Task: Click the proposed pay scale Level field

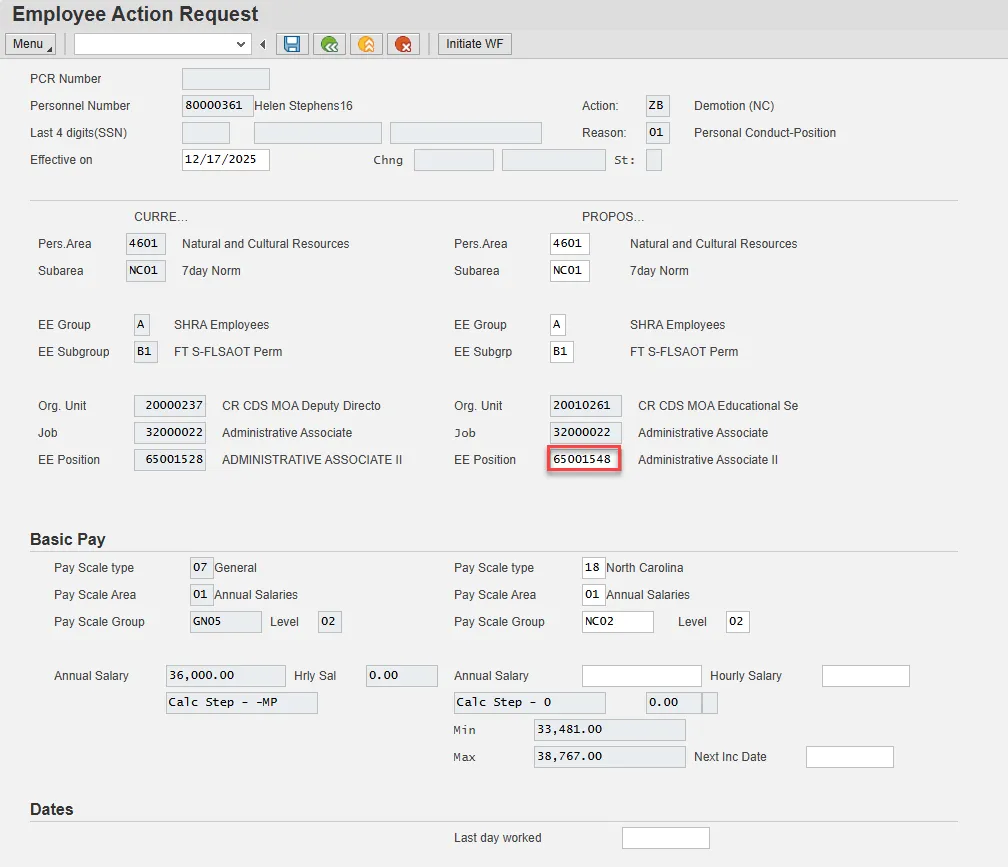Action: 737,622
